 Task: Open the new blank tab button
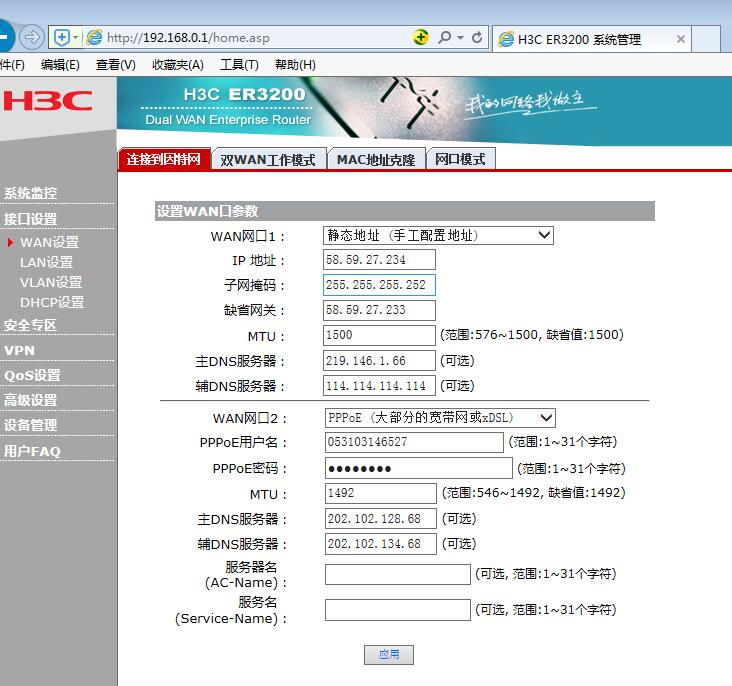(x=706, y=39)
